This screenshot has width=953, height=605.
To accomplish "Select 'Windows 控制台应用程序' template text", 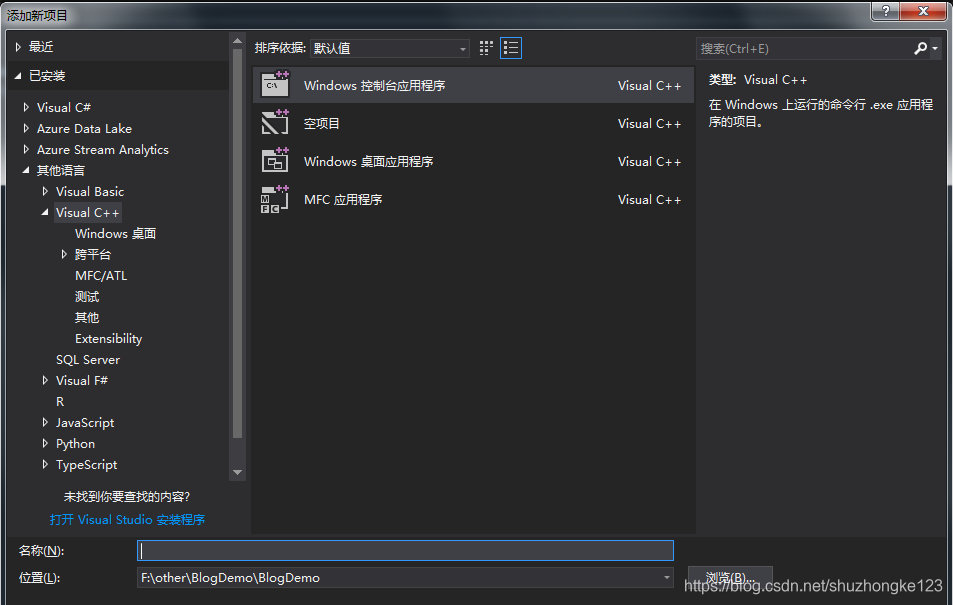I will point(374,86).
